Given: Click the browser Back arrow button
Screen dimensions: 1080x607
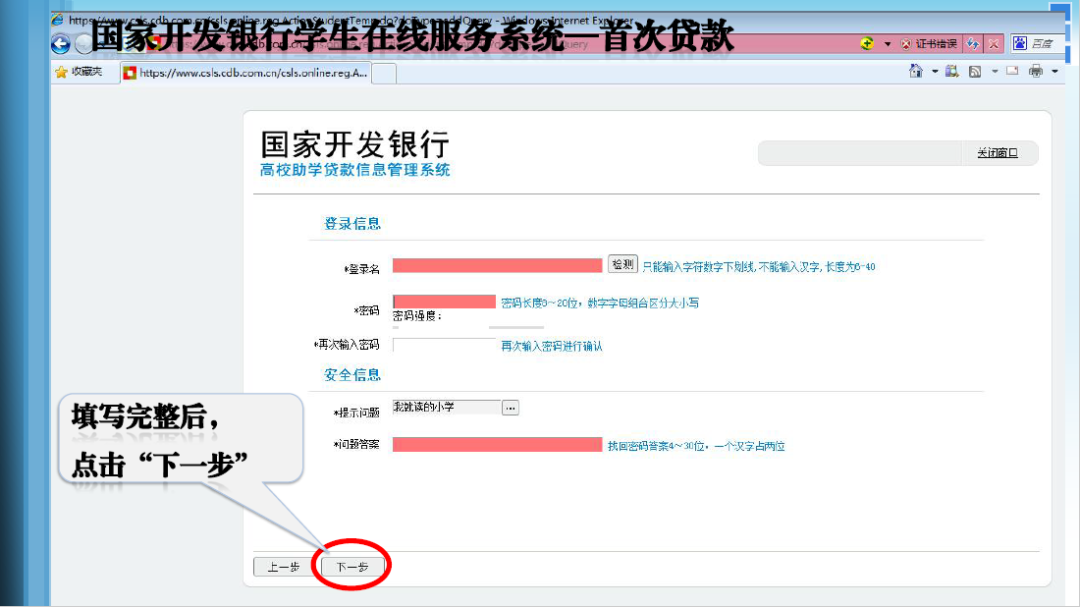Looking at the screenshot, I should click(61, 45).
